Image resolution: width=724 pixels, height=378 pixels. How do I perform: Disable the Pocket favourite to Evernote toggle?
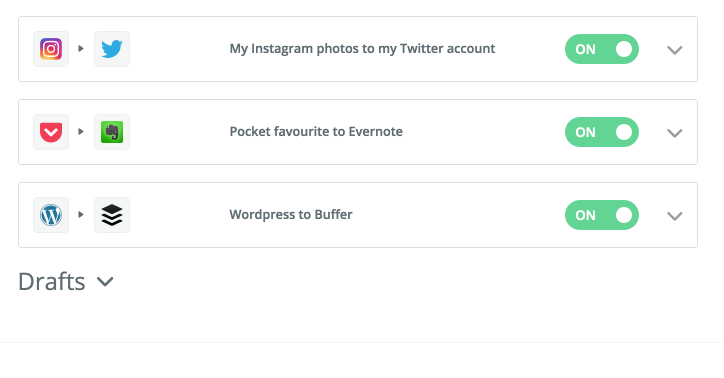click(602, 132)
